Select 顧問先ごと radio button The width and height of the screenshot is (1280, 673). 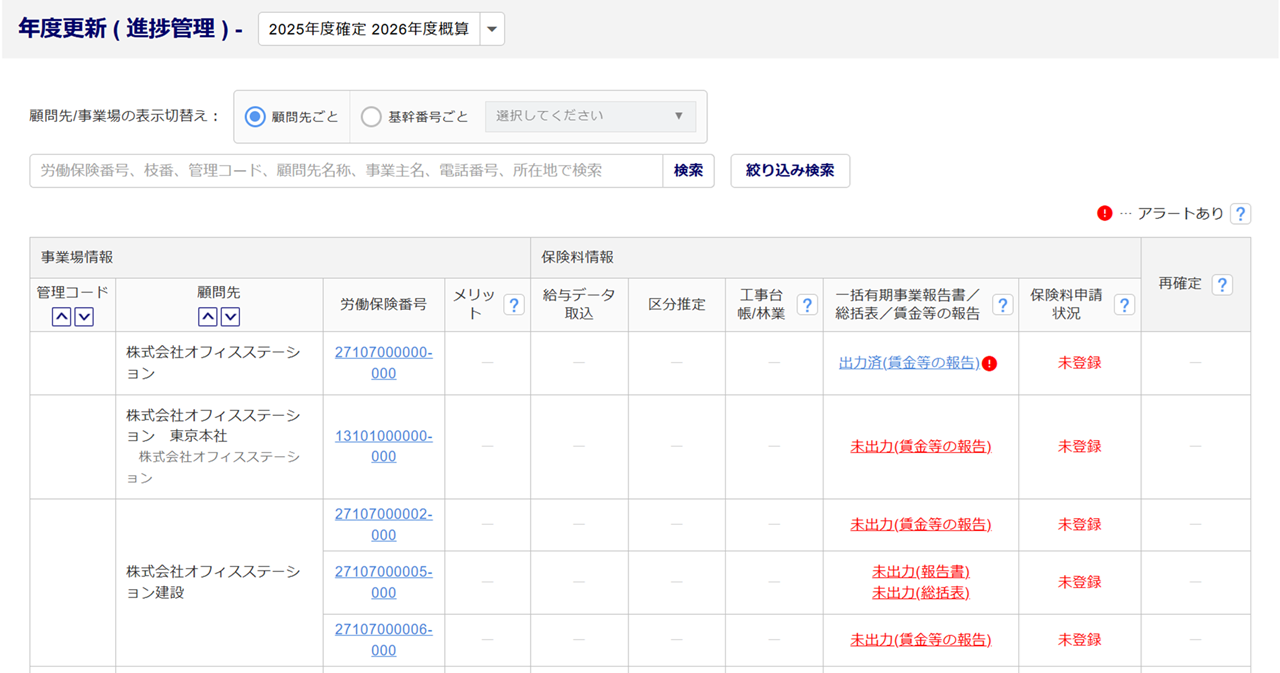255,117
